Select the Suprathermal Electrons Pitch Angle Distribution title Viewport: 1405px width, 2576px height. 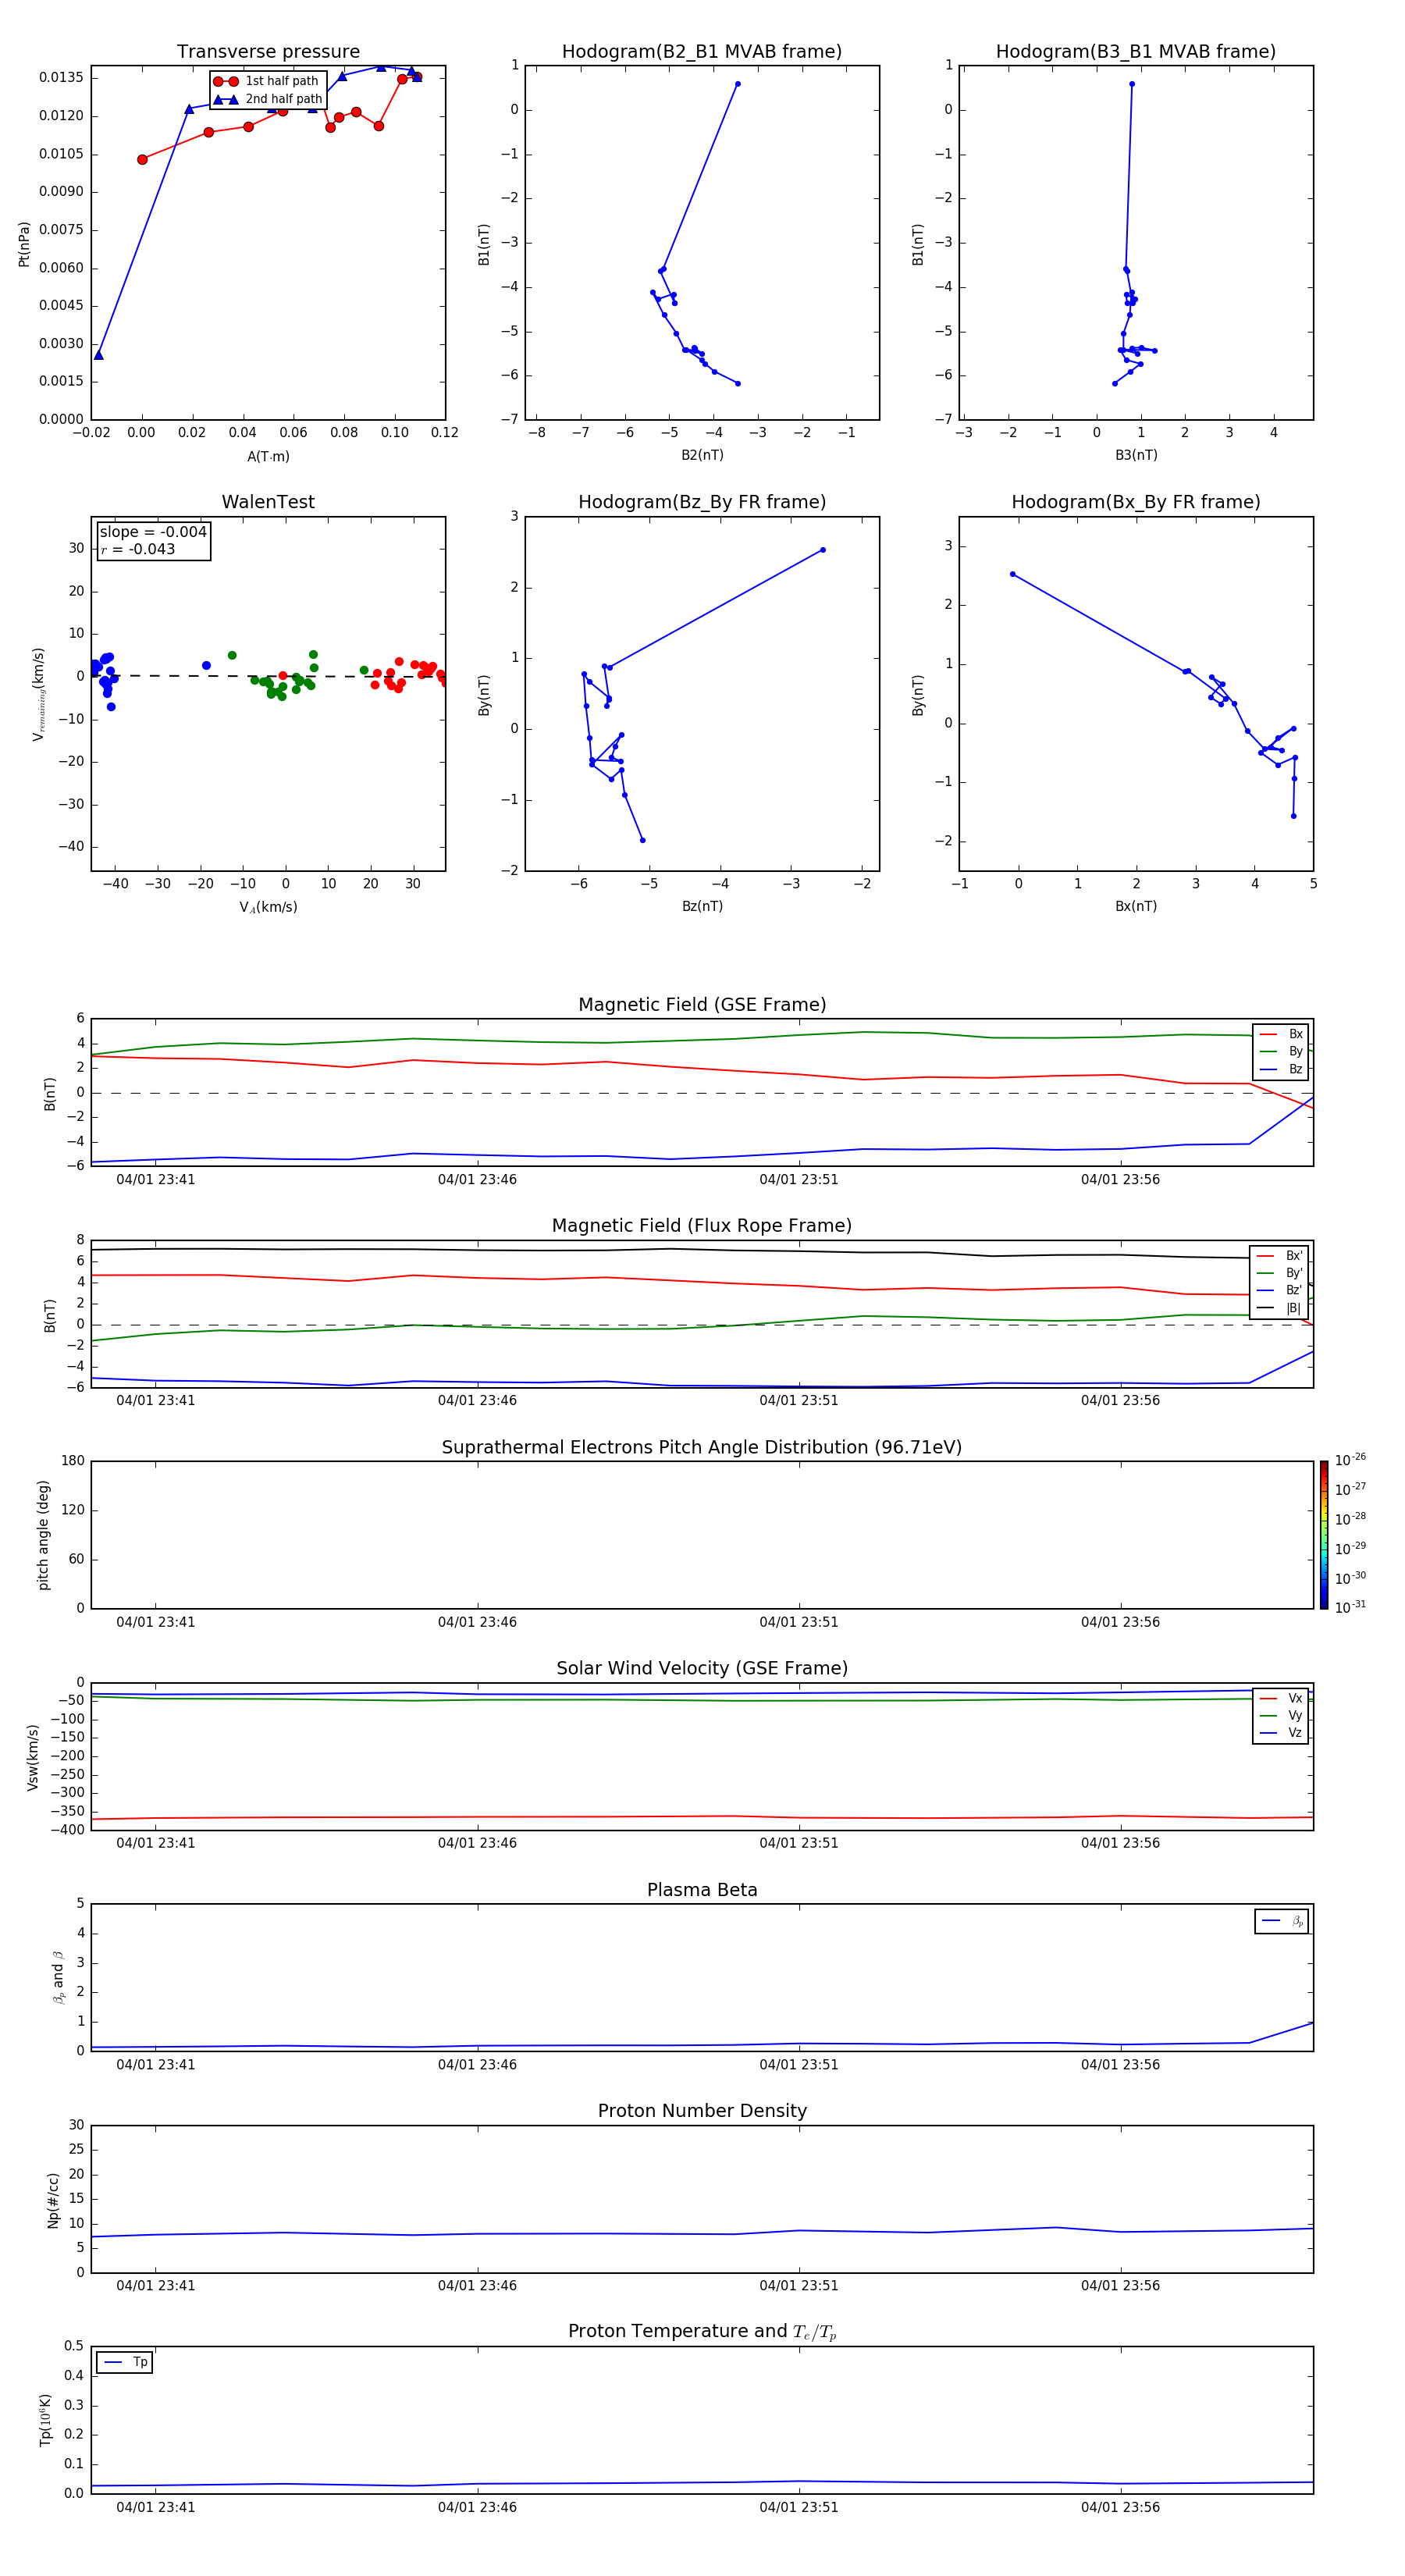pyautogui.click(x=702, y=1447)
